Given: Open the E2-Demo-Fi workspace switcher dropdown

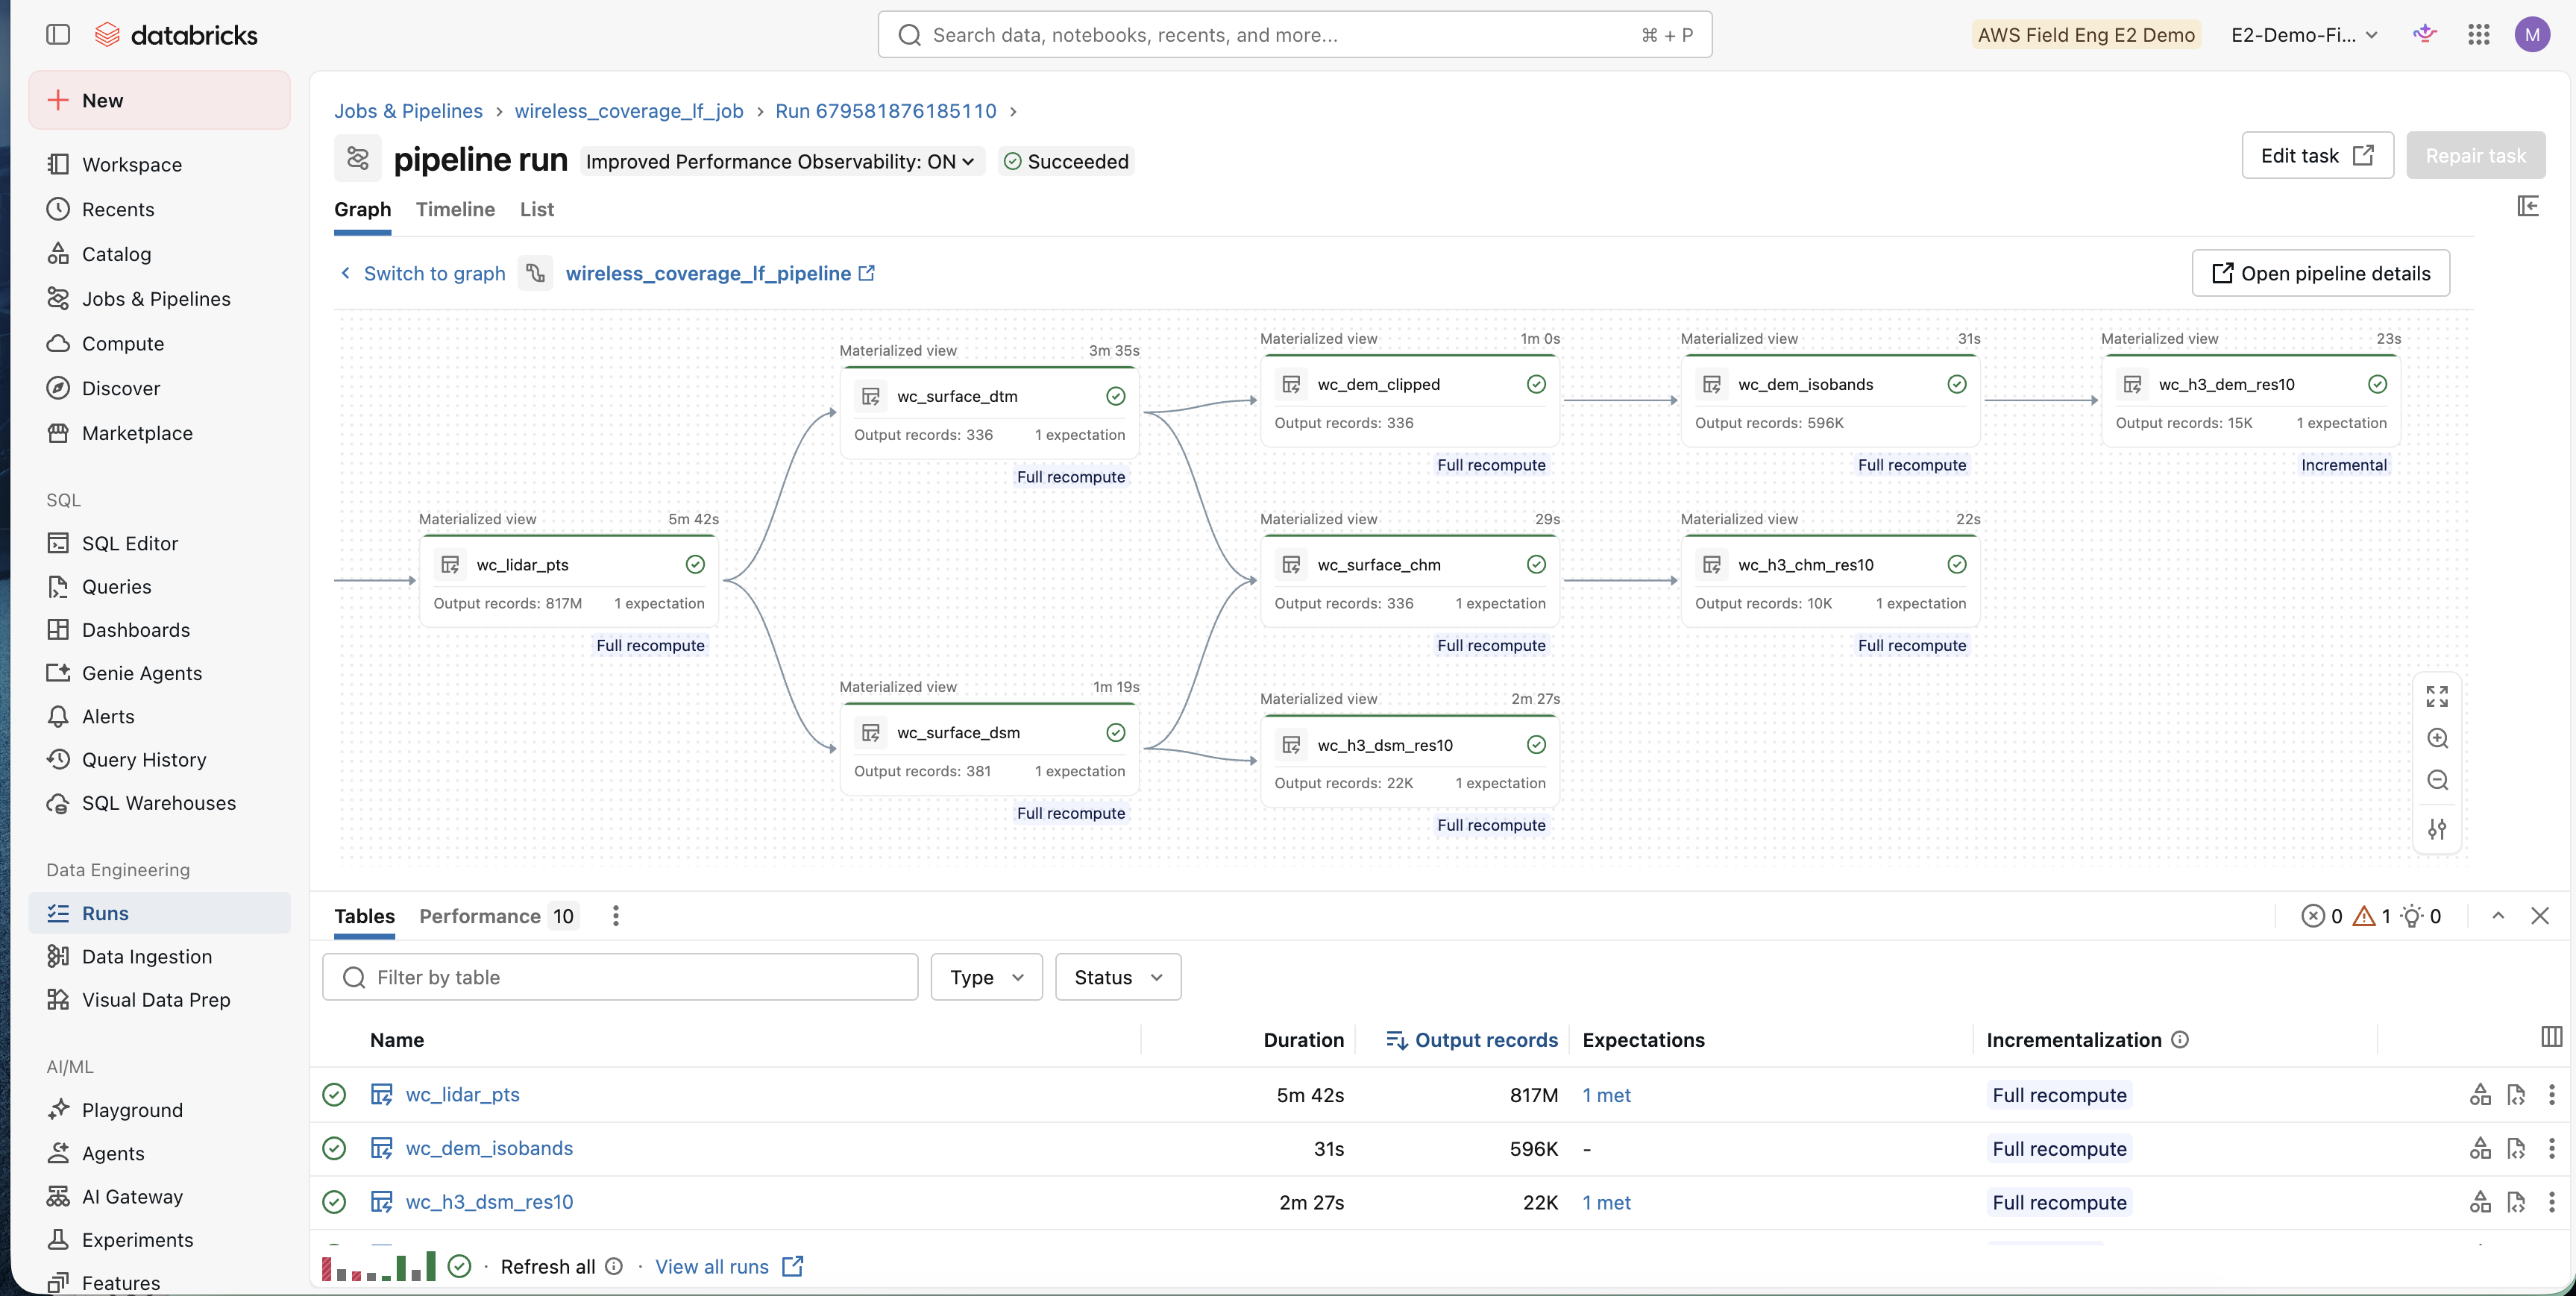Looking at the screenshot, I should coord(2304,34).
